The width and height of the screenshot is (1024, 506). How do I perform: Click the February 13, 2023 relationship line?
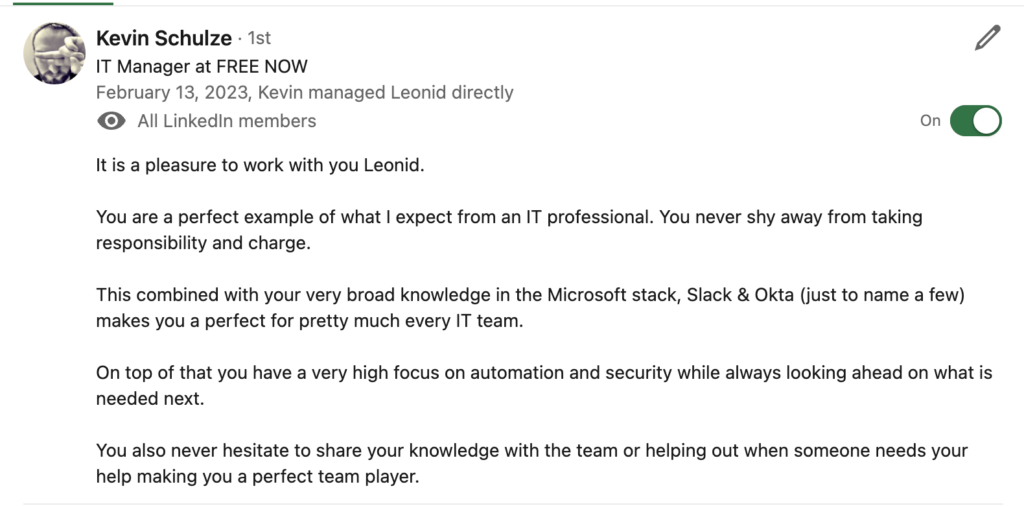click(x=304, y=93)
